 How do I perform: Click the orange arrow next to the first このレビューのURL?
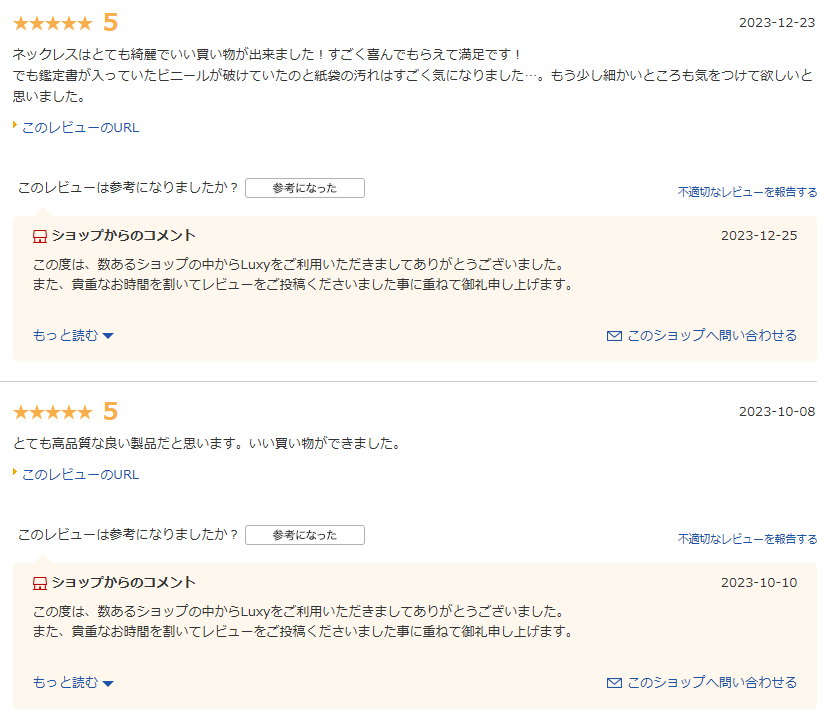tap(15, 126)
